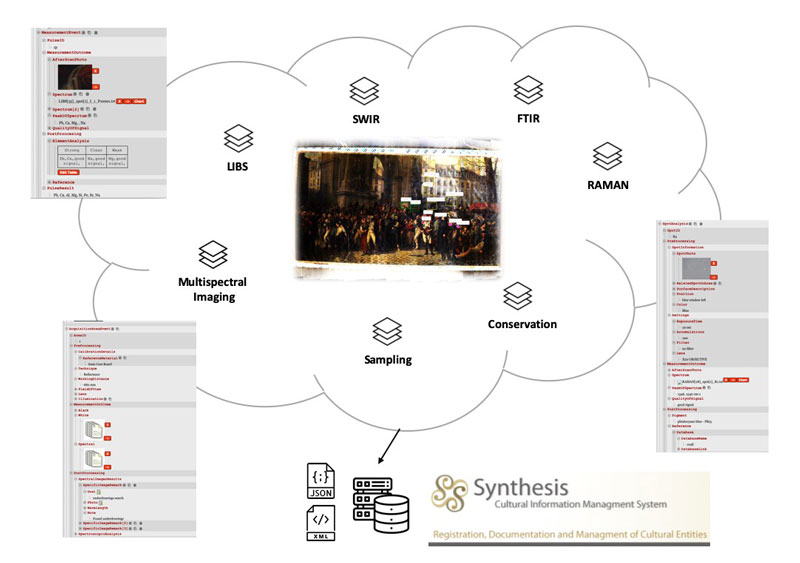This screenshot has height=563, width=800.
Task: Collapse the CalibrationDetails tree node
Action: point(76,352)
